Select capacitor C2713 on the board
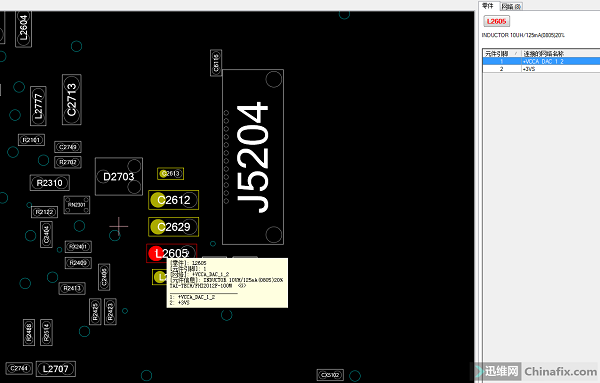Viewport: 600px width, 383px height. pyautogui.click(x=72, y=99)
